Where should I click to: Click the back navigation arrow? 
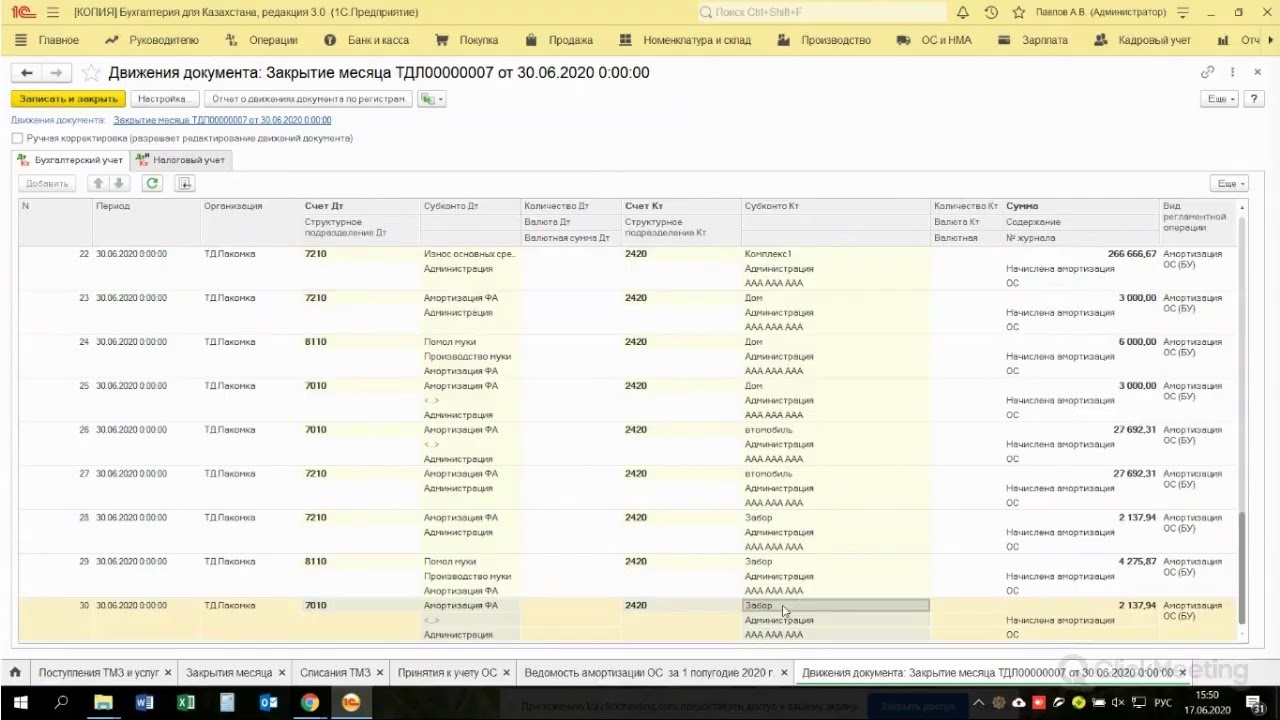(x=27, y=73)
